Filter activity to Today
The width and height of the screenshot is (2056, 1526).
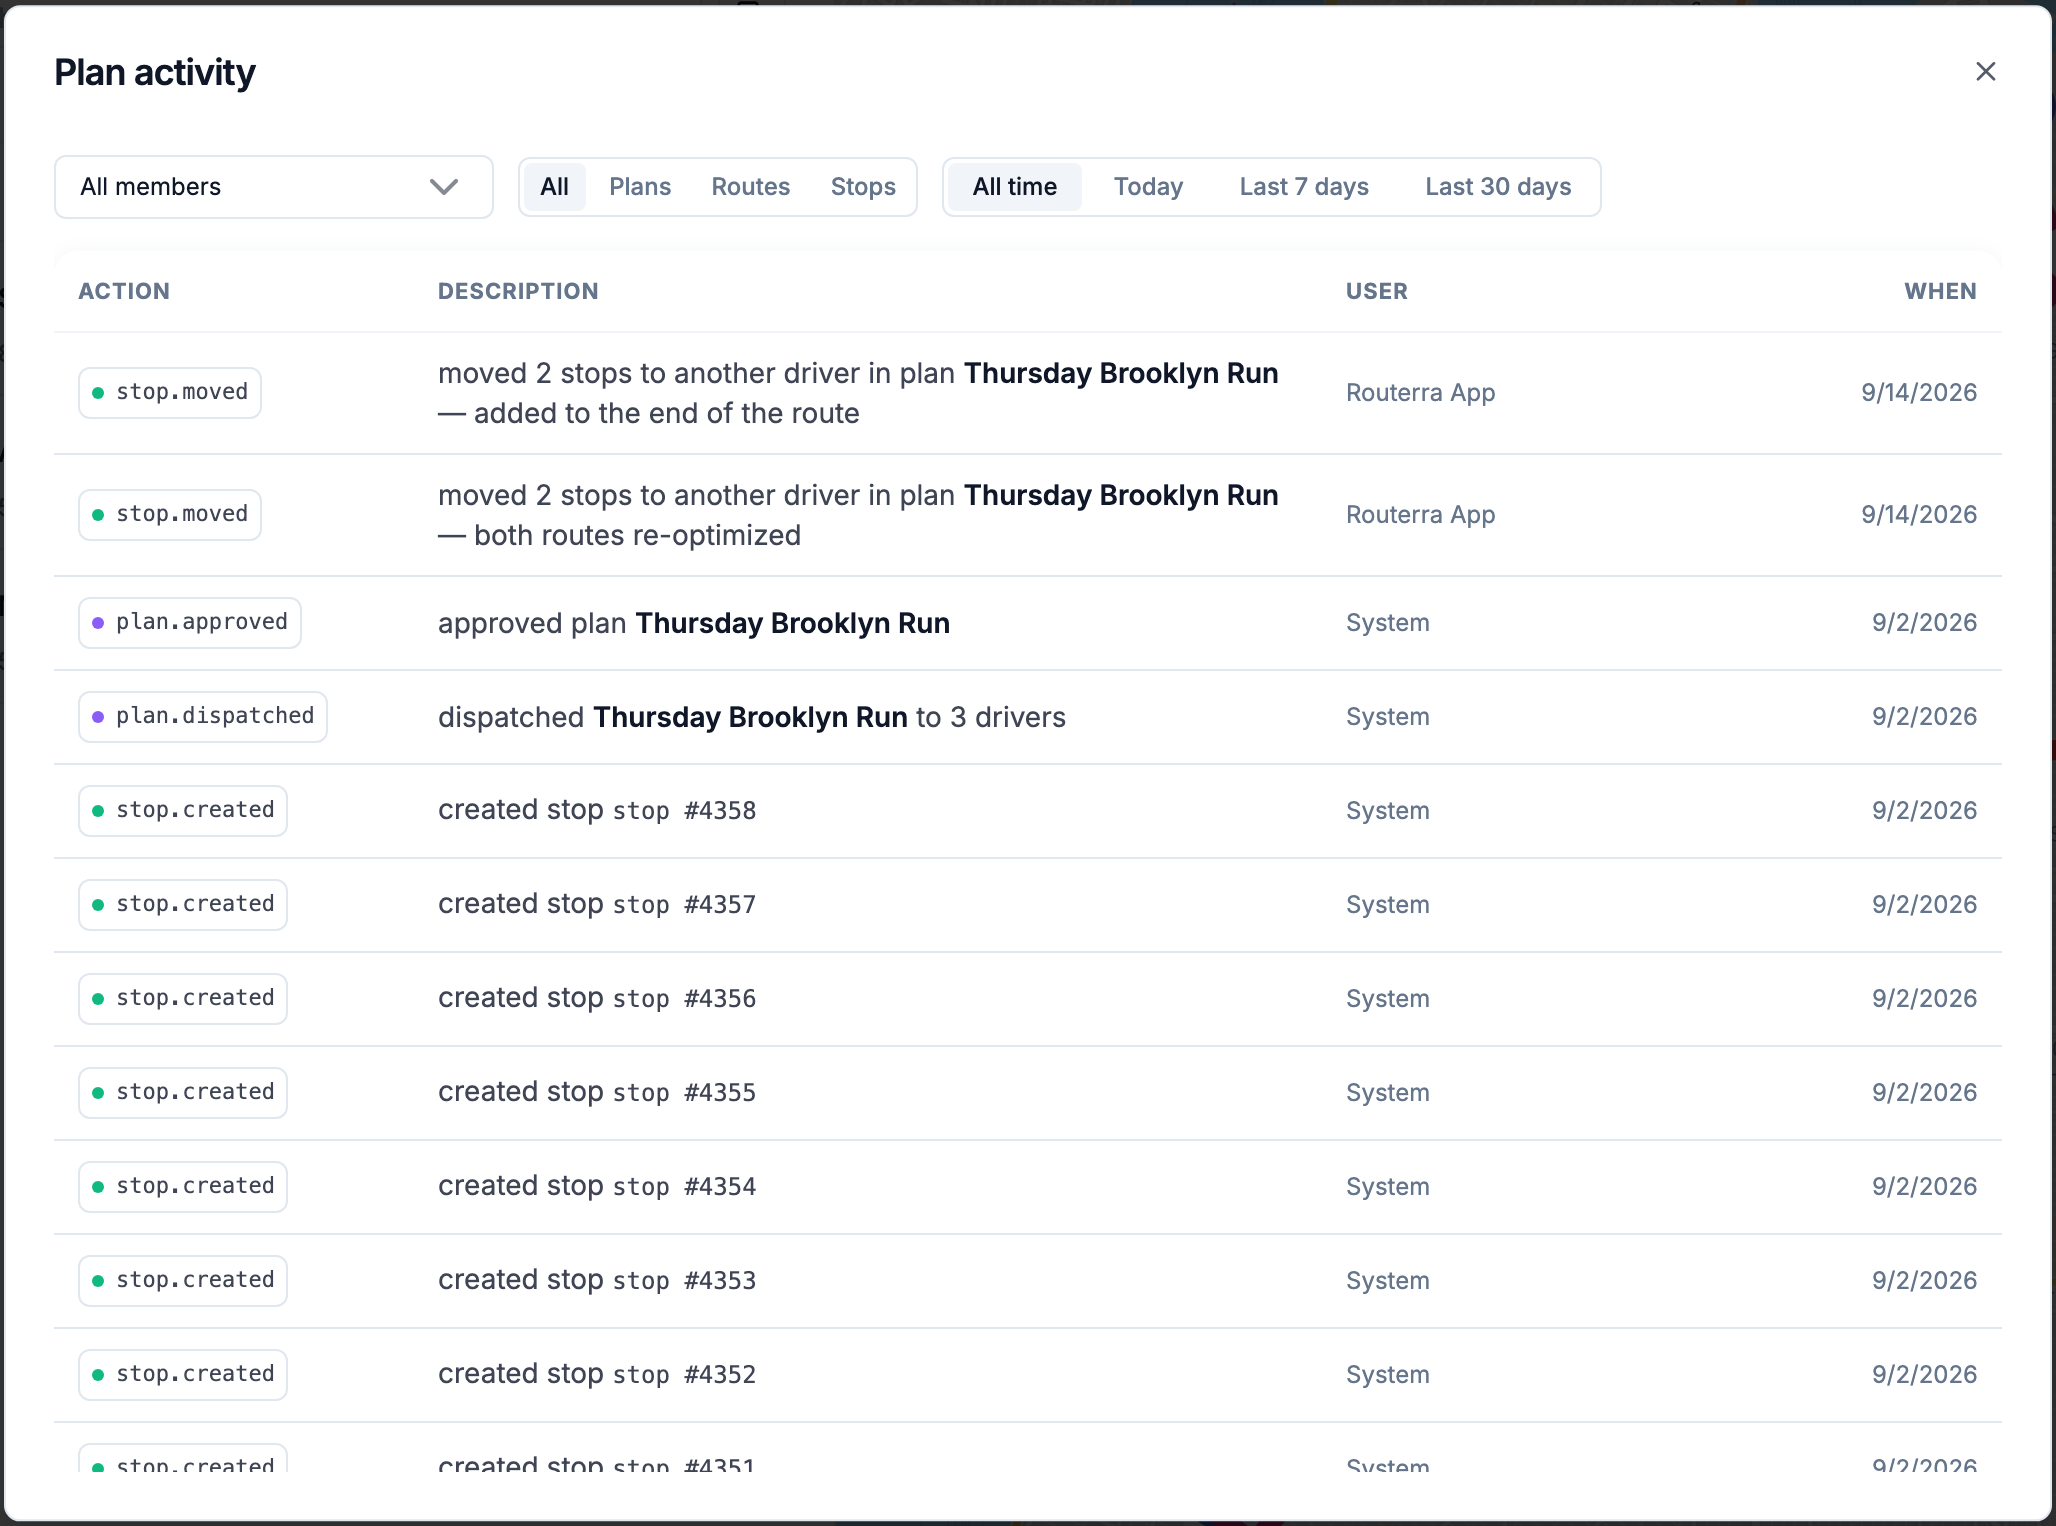(1148, 187)
